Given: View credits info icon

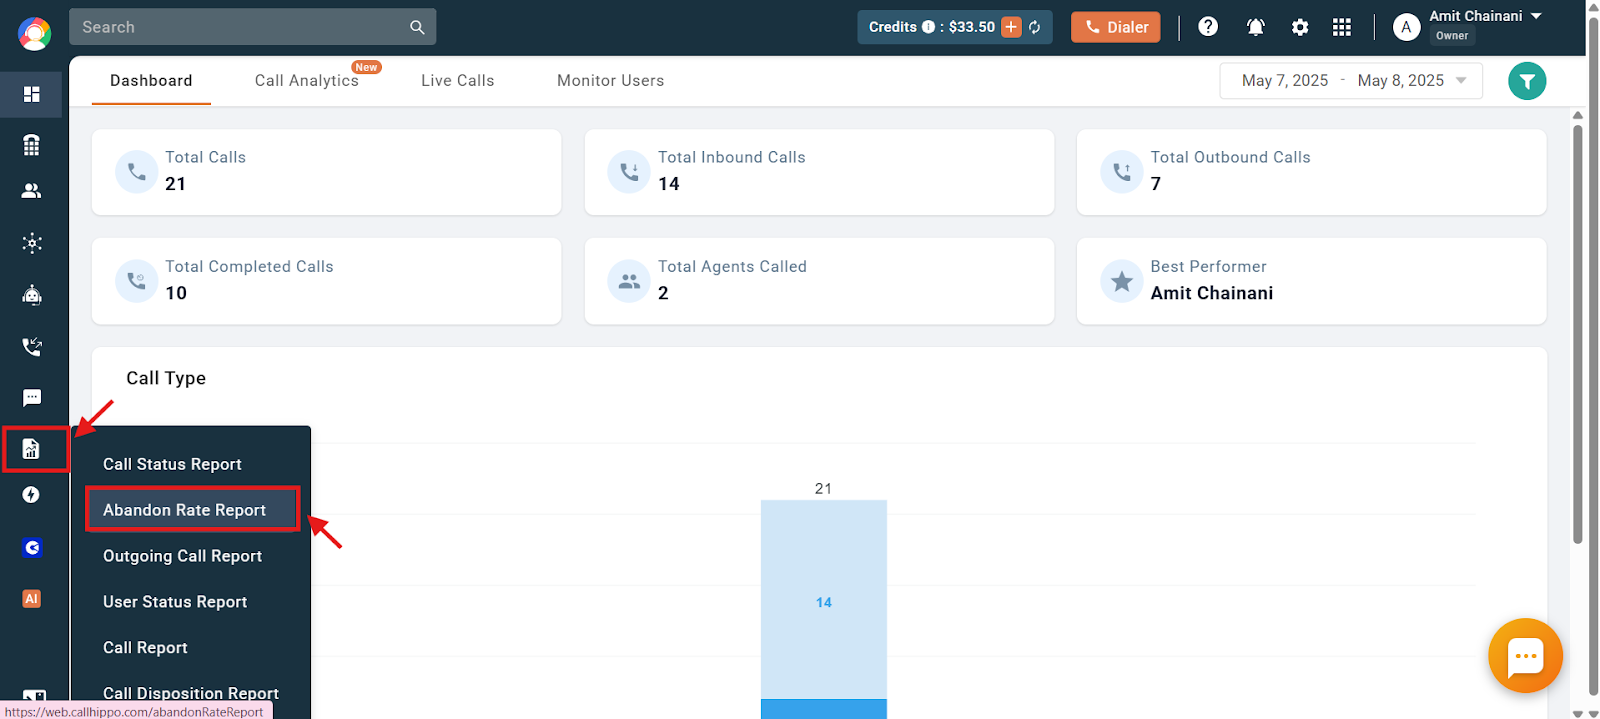Looking at the screenshot, I should [x=928, y=27].
